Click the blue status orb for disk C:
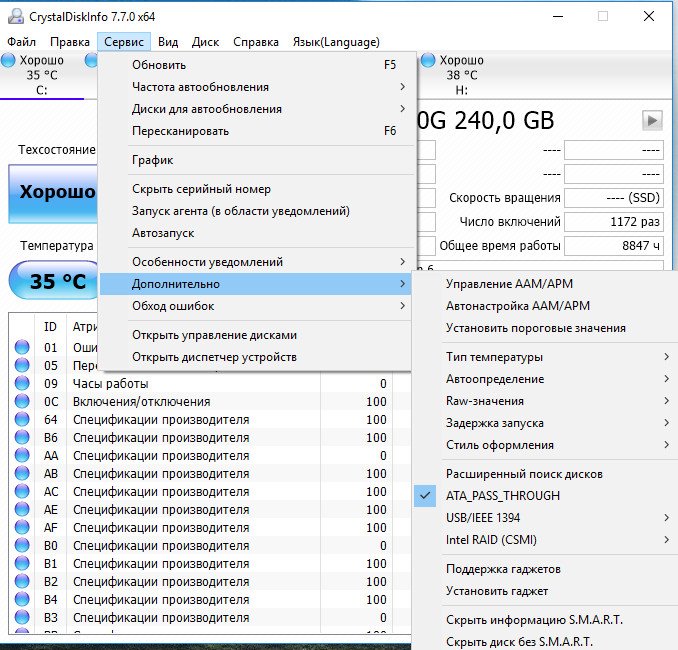This screenshot has width=678, height=650. 8,60
